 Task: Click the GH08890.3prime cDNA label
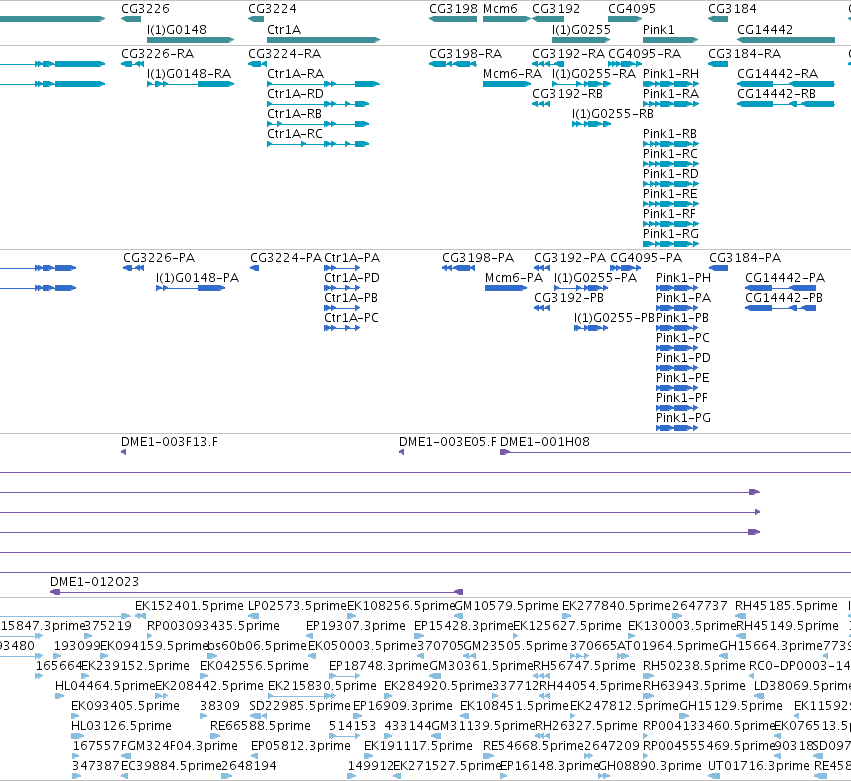click(650, 766)
